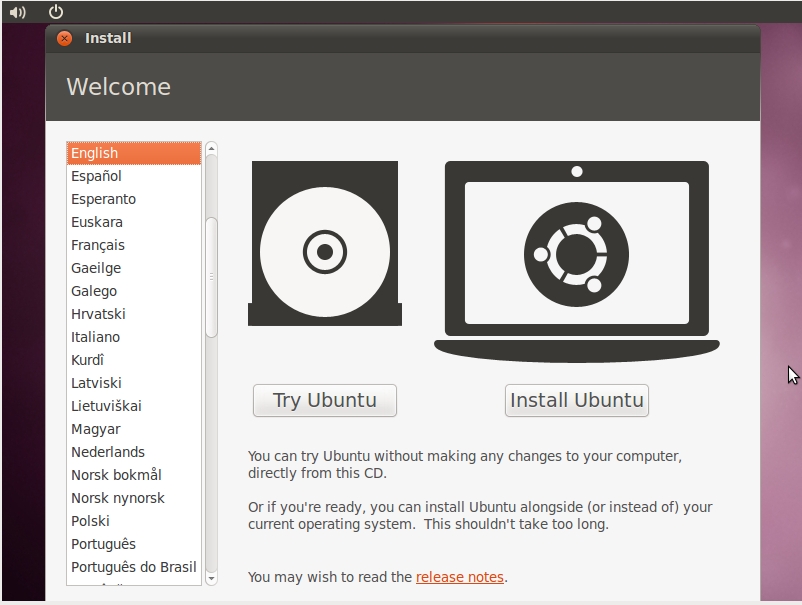Select Latviski language
Viewport: 802px width, 605px height.
point(134,383)
